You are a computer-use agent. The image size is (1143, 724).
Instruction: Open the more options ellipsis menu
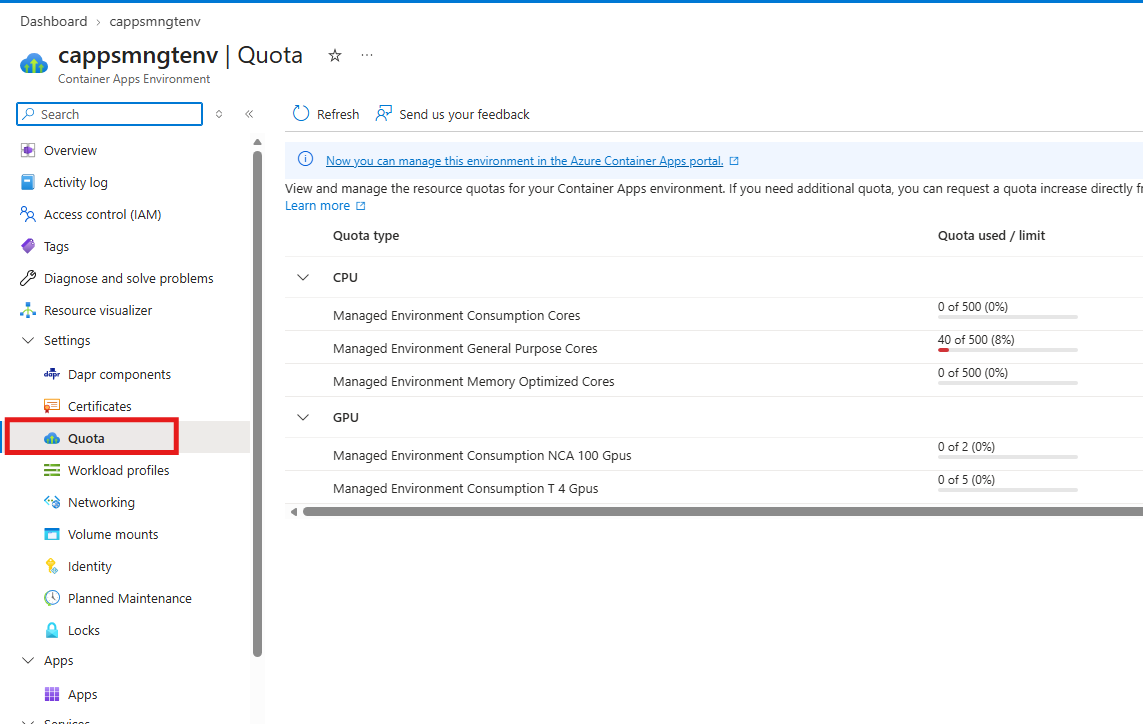point(367,55)
